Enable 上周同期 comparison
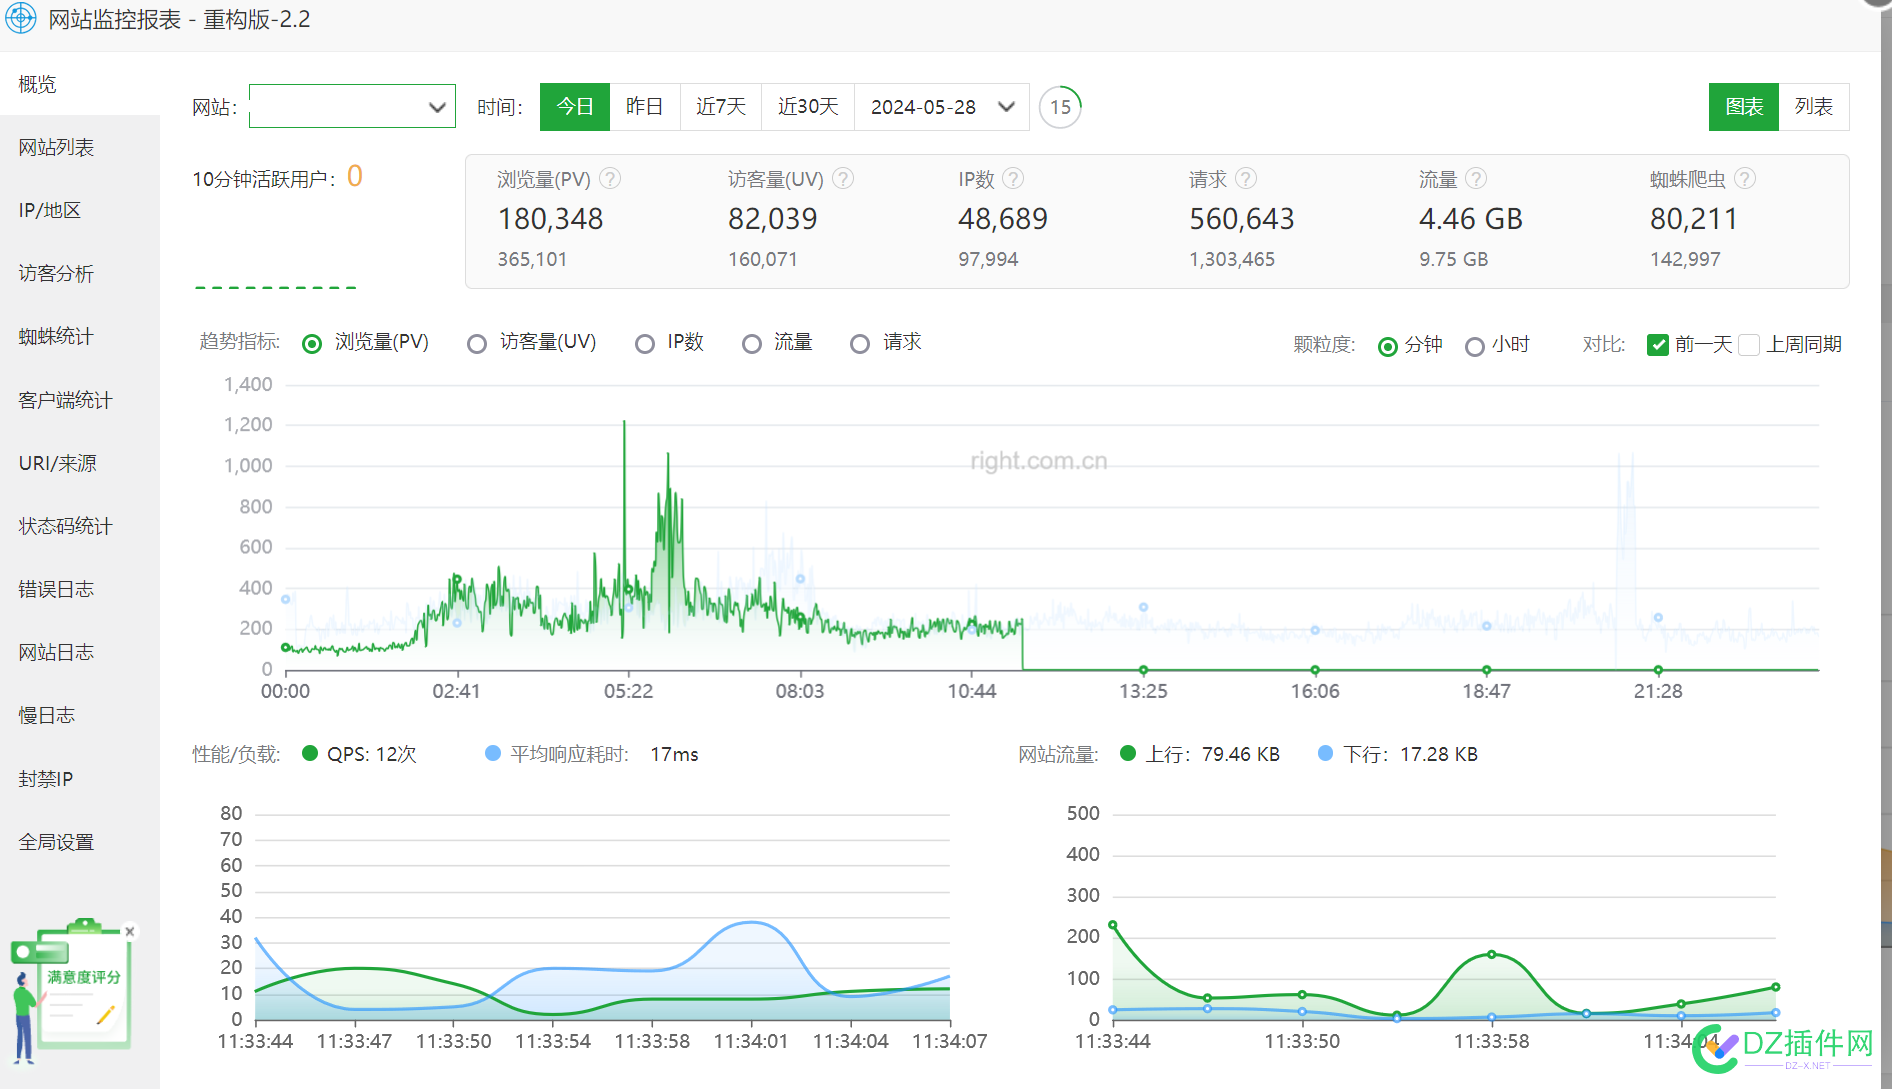The height and width of the screenshot is (1089, 1892). [x=1749, y=345]
